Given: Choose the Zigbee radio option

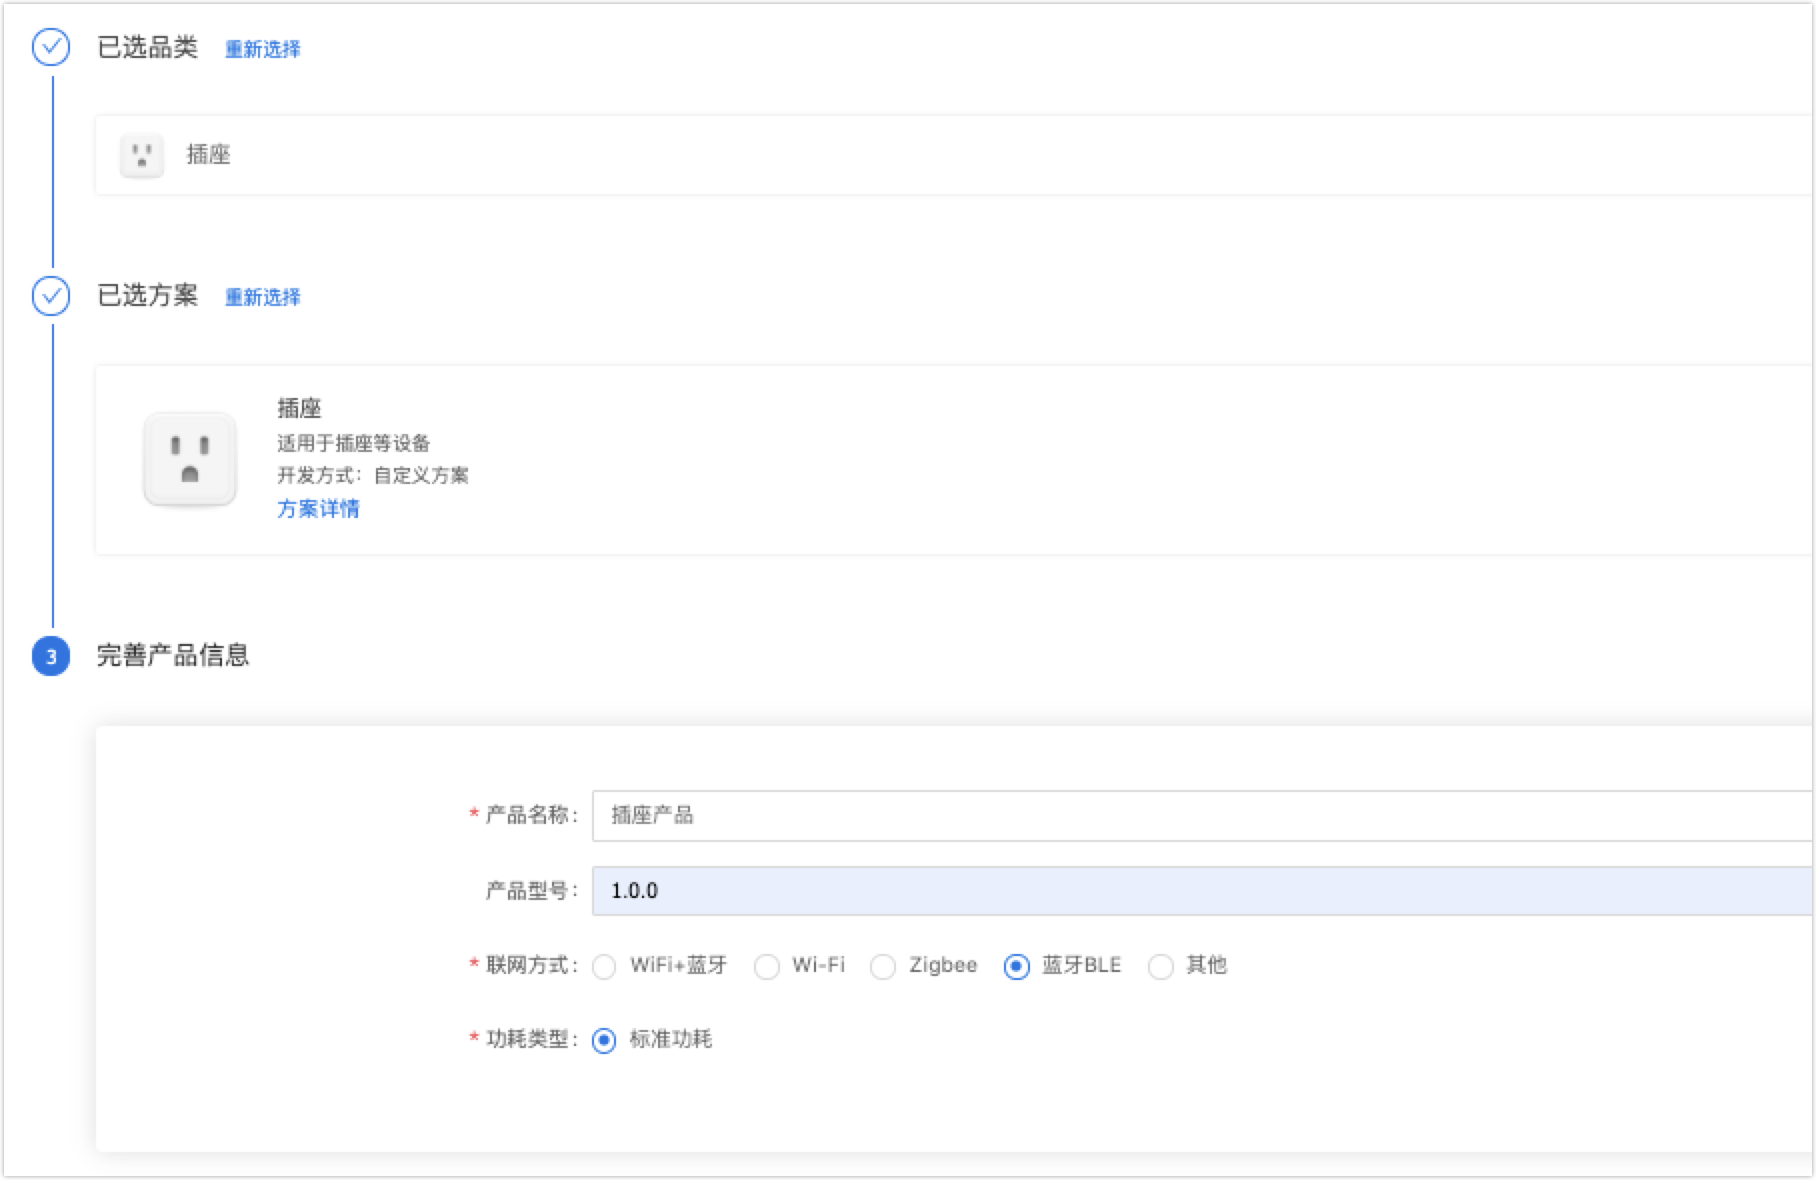Looking at the screenshot, I should (x=883, y=967).
